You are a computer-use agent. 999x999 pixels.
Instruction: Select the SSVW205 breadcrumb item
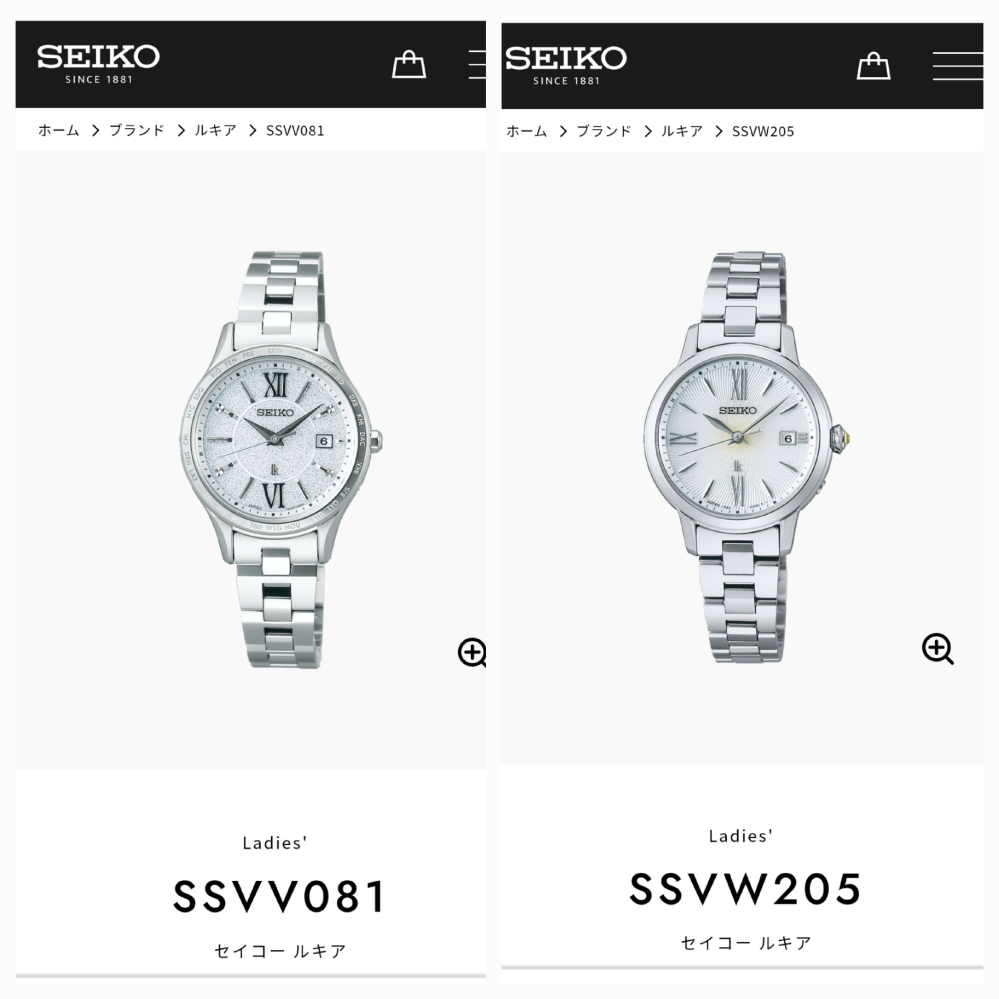pyautogui.click(x=763, y=131)
